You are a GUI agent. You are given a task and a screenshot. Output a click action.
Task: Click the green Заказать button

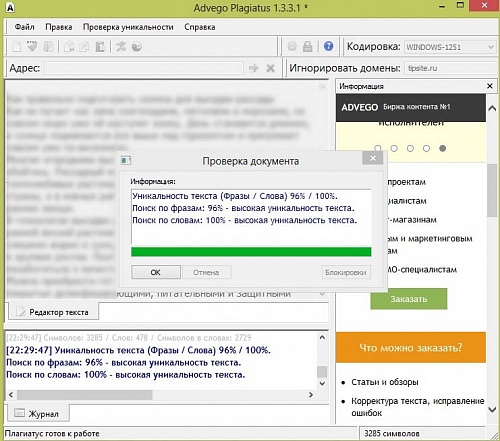pos(409,299)
